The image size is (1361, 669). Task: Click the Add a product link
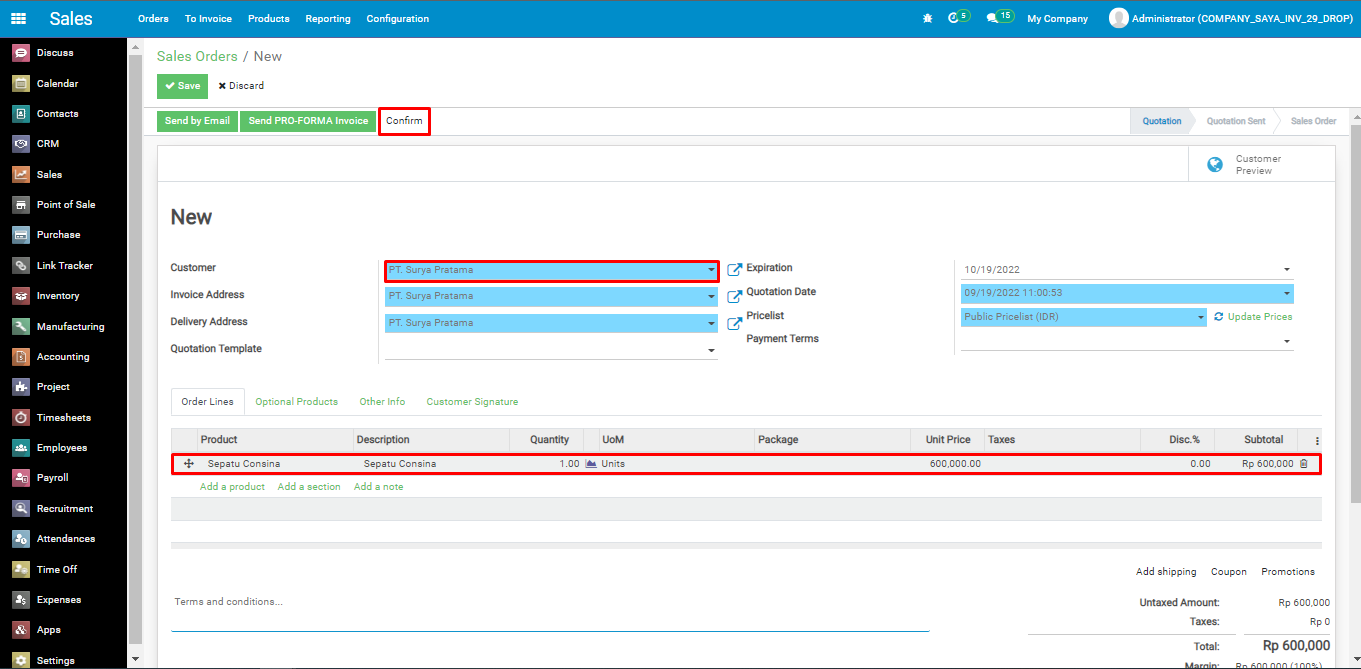coord(232,487)
